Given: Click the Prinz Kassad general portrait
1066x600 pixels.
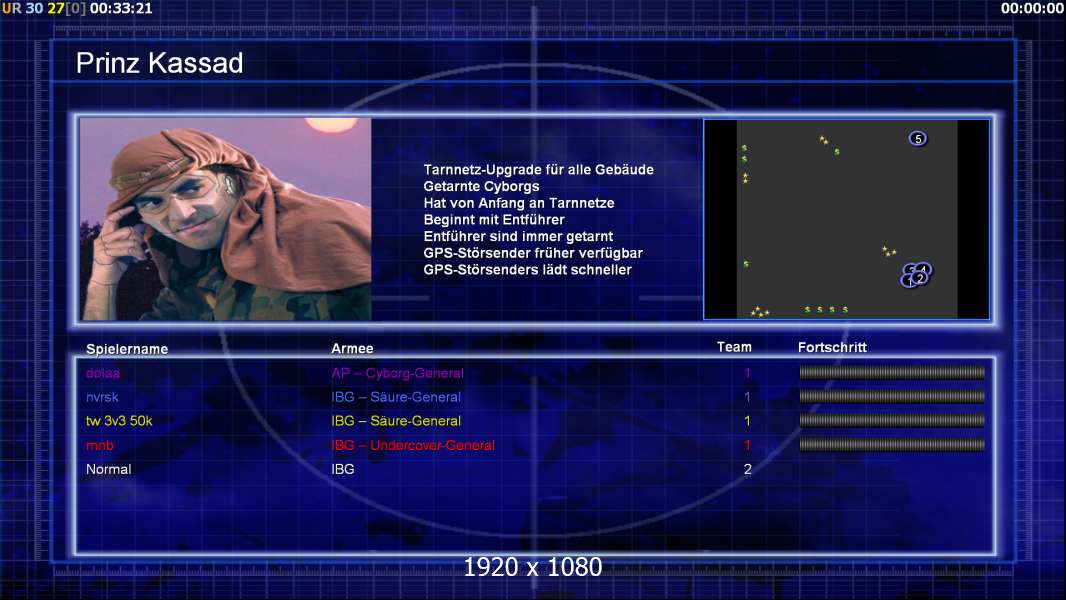Looking at the screenshot, I should pos(226,219).
